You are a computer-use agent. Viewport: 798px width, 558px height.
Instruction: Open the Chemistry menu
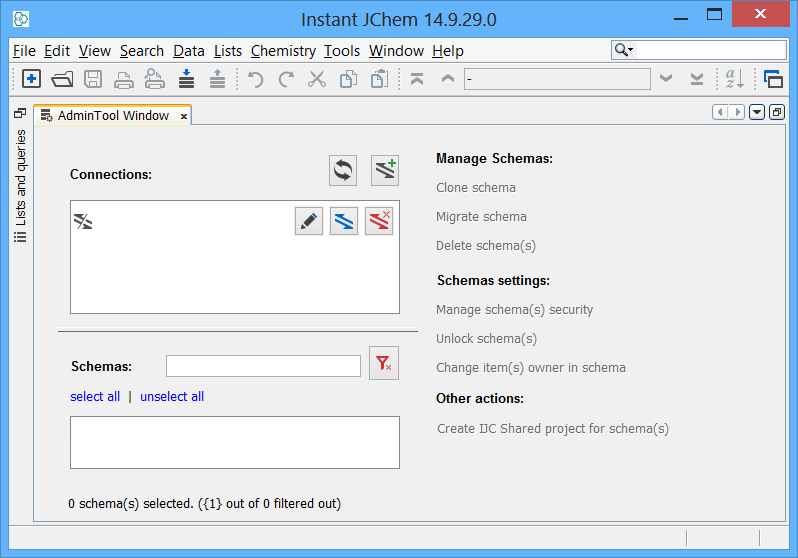coord(283,51)
